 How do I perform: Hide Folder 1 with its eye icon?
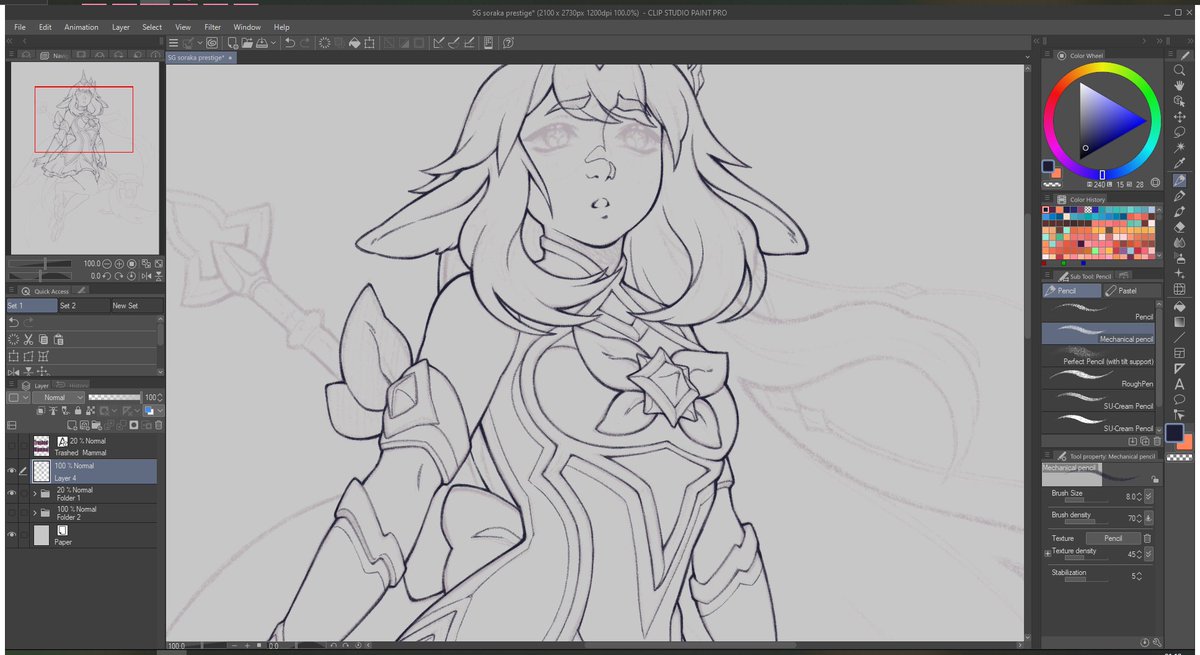(x=12, y=494)
